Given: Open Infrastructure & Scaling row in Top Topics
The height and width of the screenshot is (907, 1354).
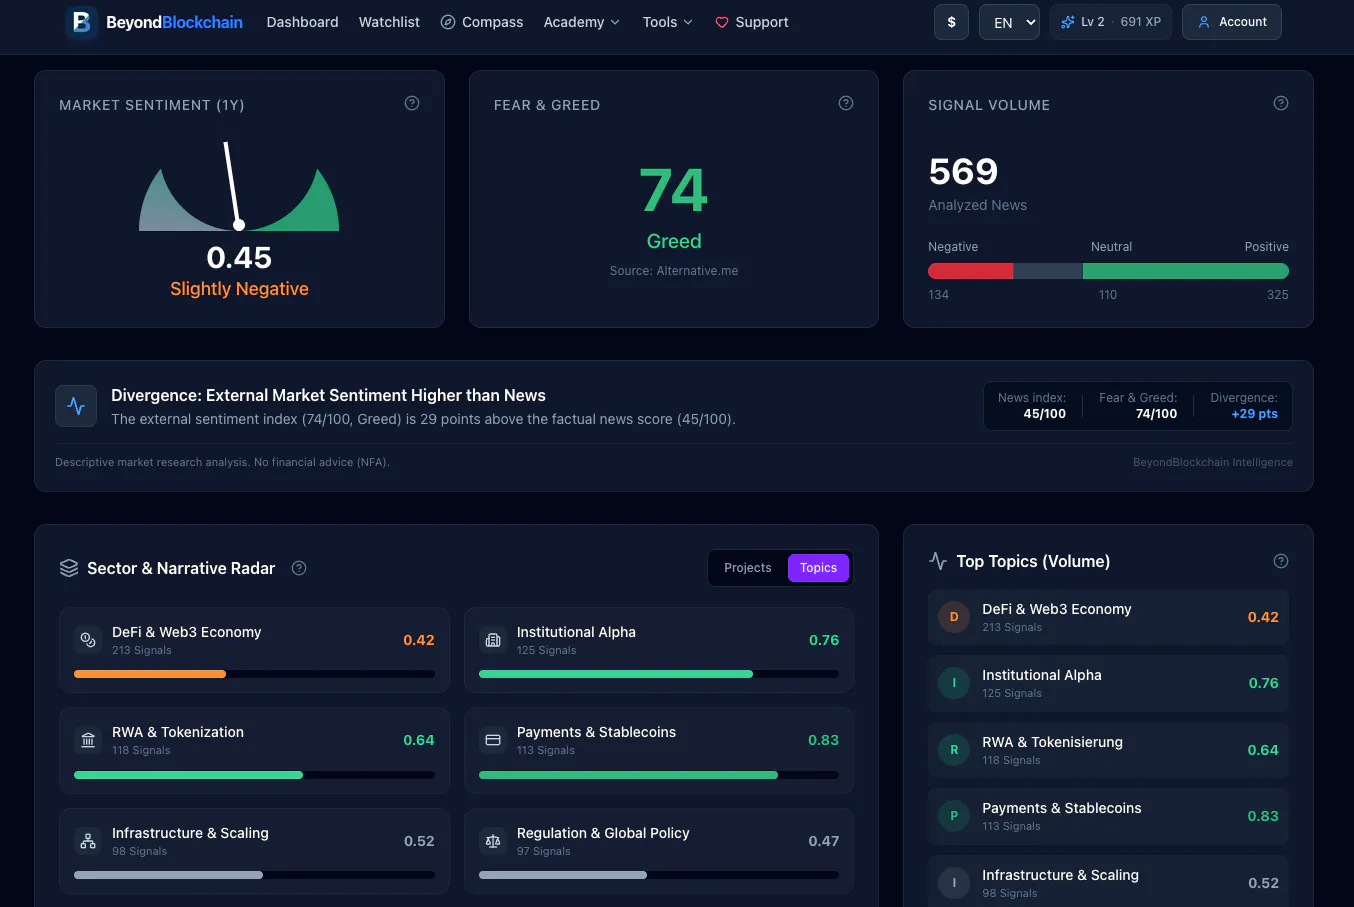Looking at the screenshot, I should (x=1108, y=882).
